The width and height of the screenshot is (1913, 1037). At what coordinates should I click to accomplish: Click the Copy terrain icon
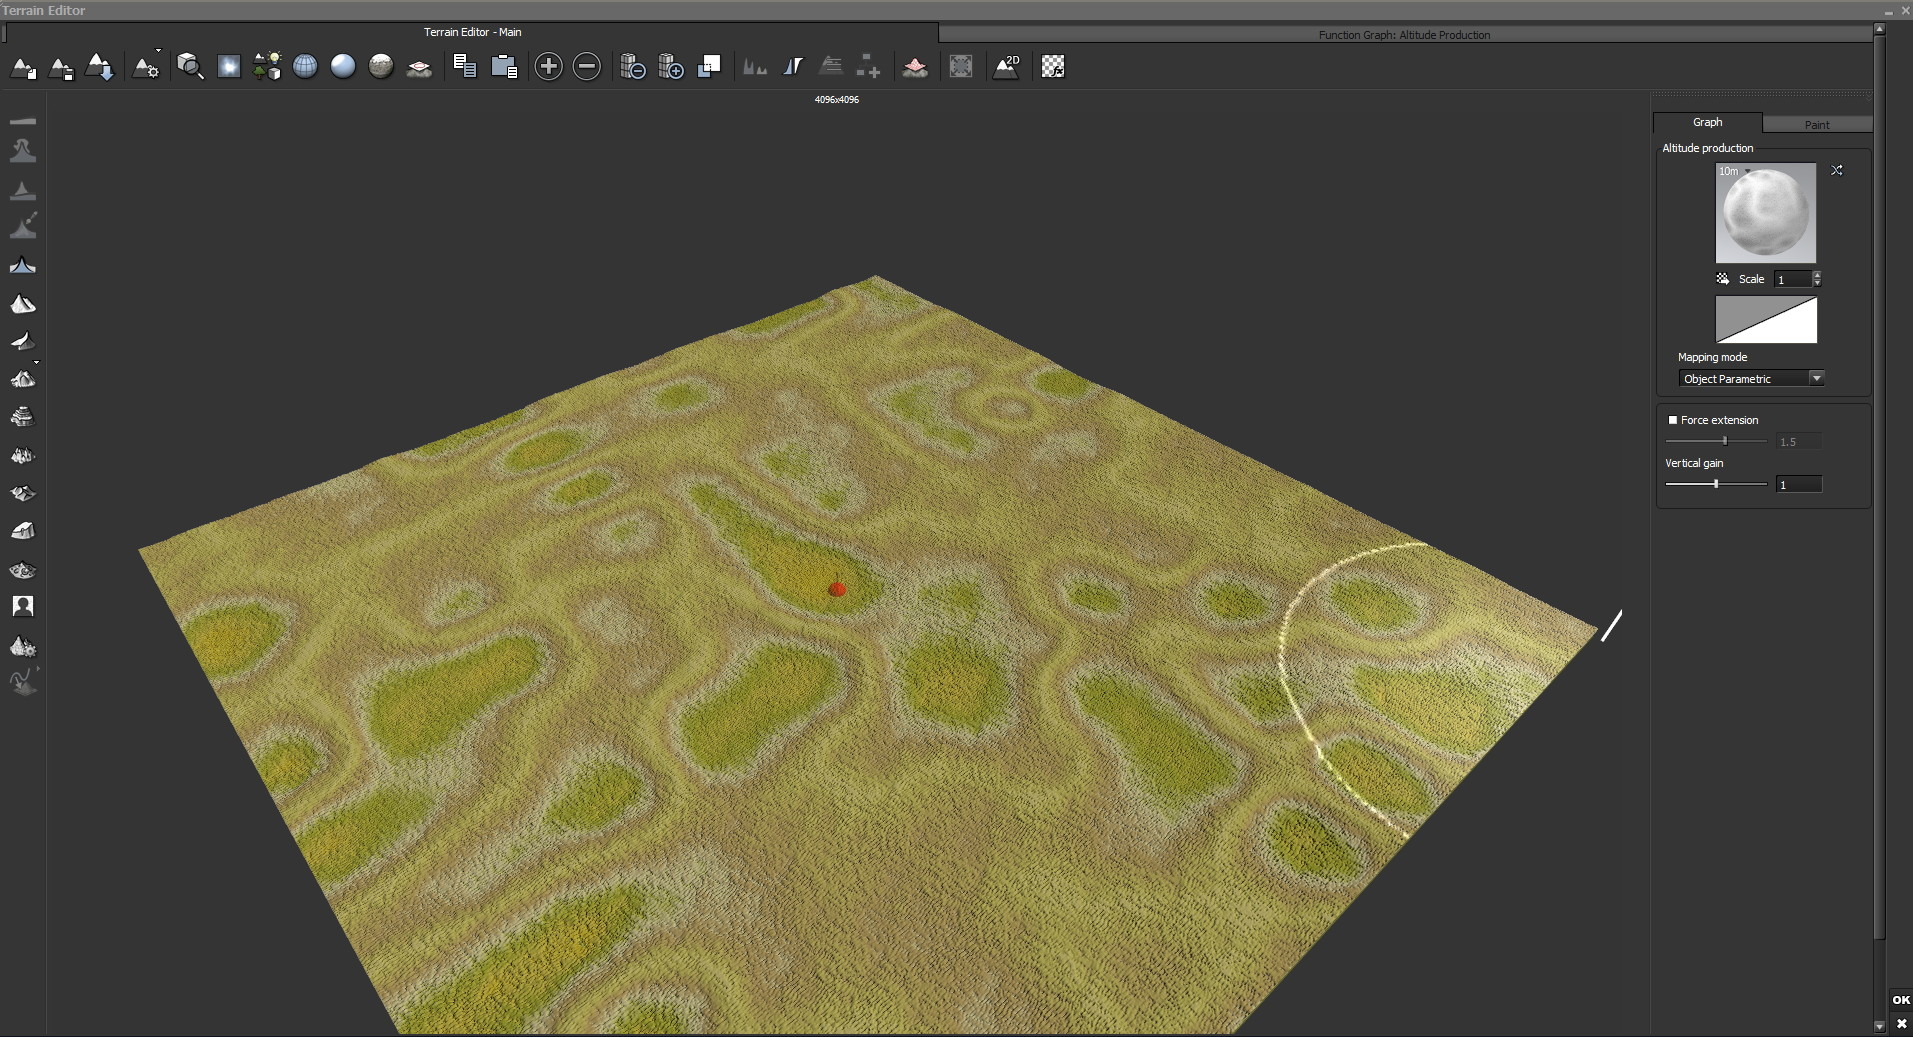tap(465, 67)
